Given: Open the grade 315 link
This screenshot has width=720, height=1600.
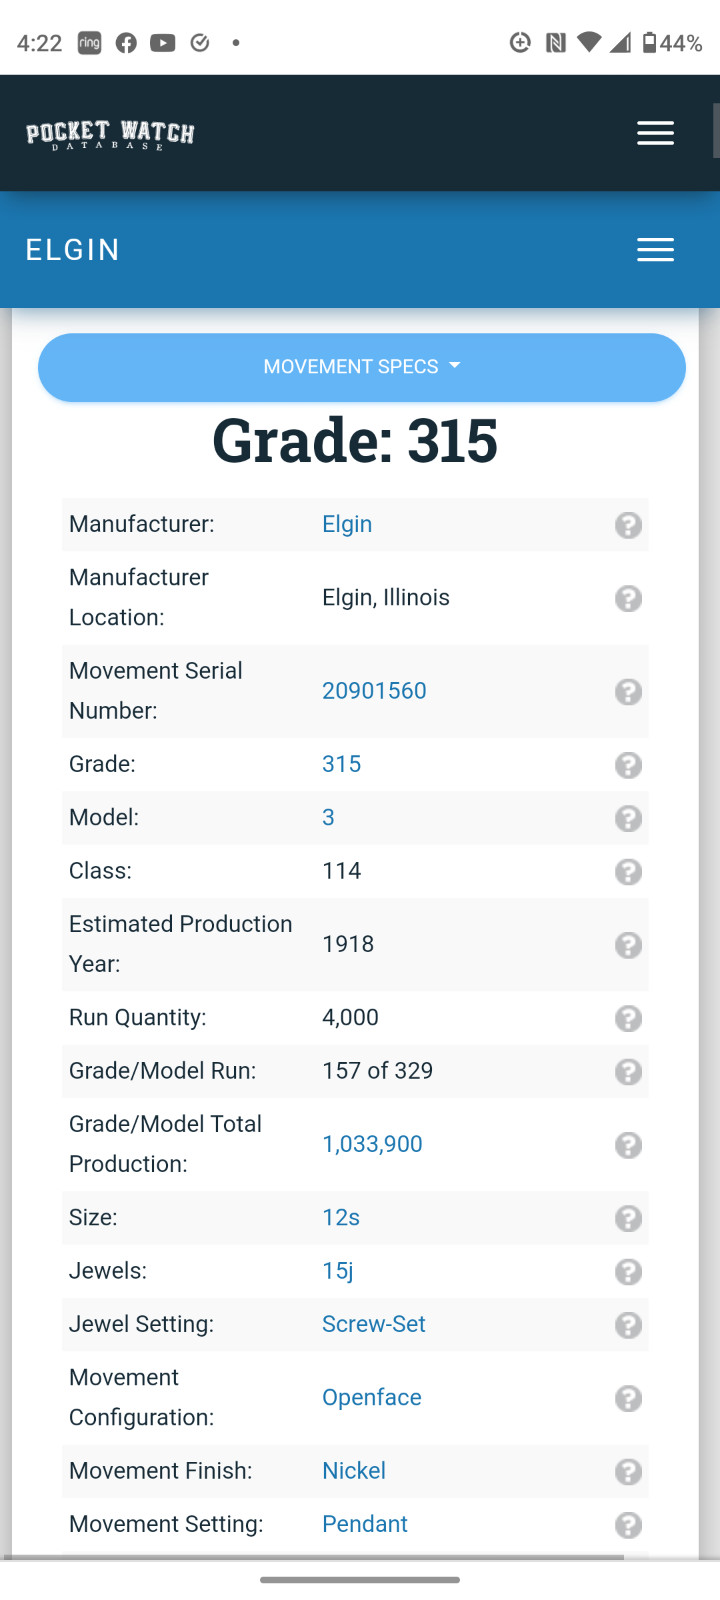Looking at the screenshot, I should pyautogui.click(x=341, y=764).
